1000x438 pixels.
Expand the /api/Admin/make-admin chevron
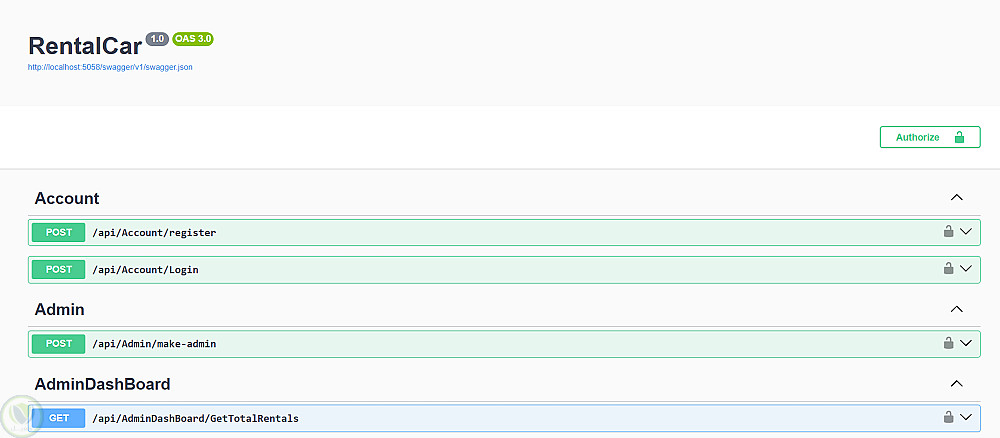click(966, 343)
